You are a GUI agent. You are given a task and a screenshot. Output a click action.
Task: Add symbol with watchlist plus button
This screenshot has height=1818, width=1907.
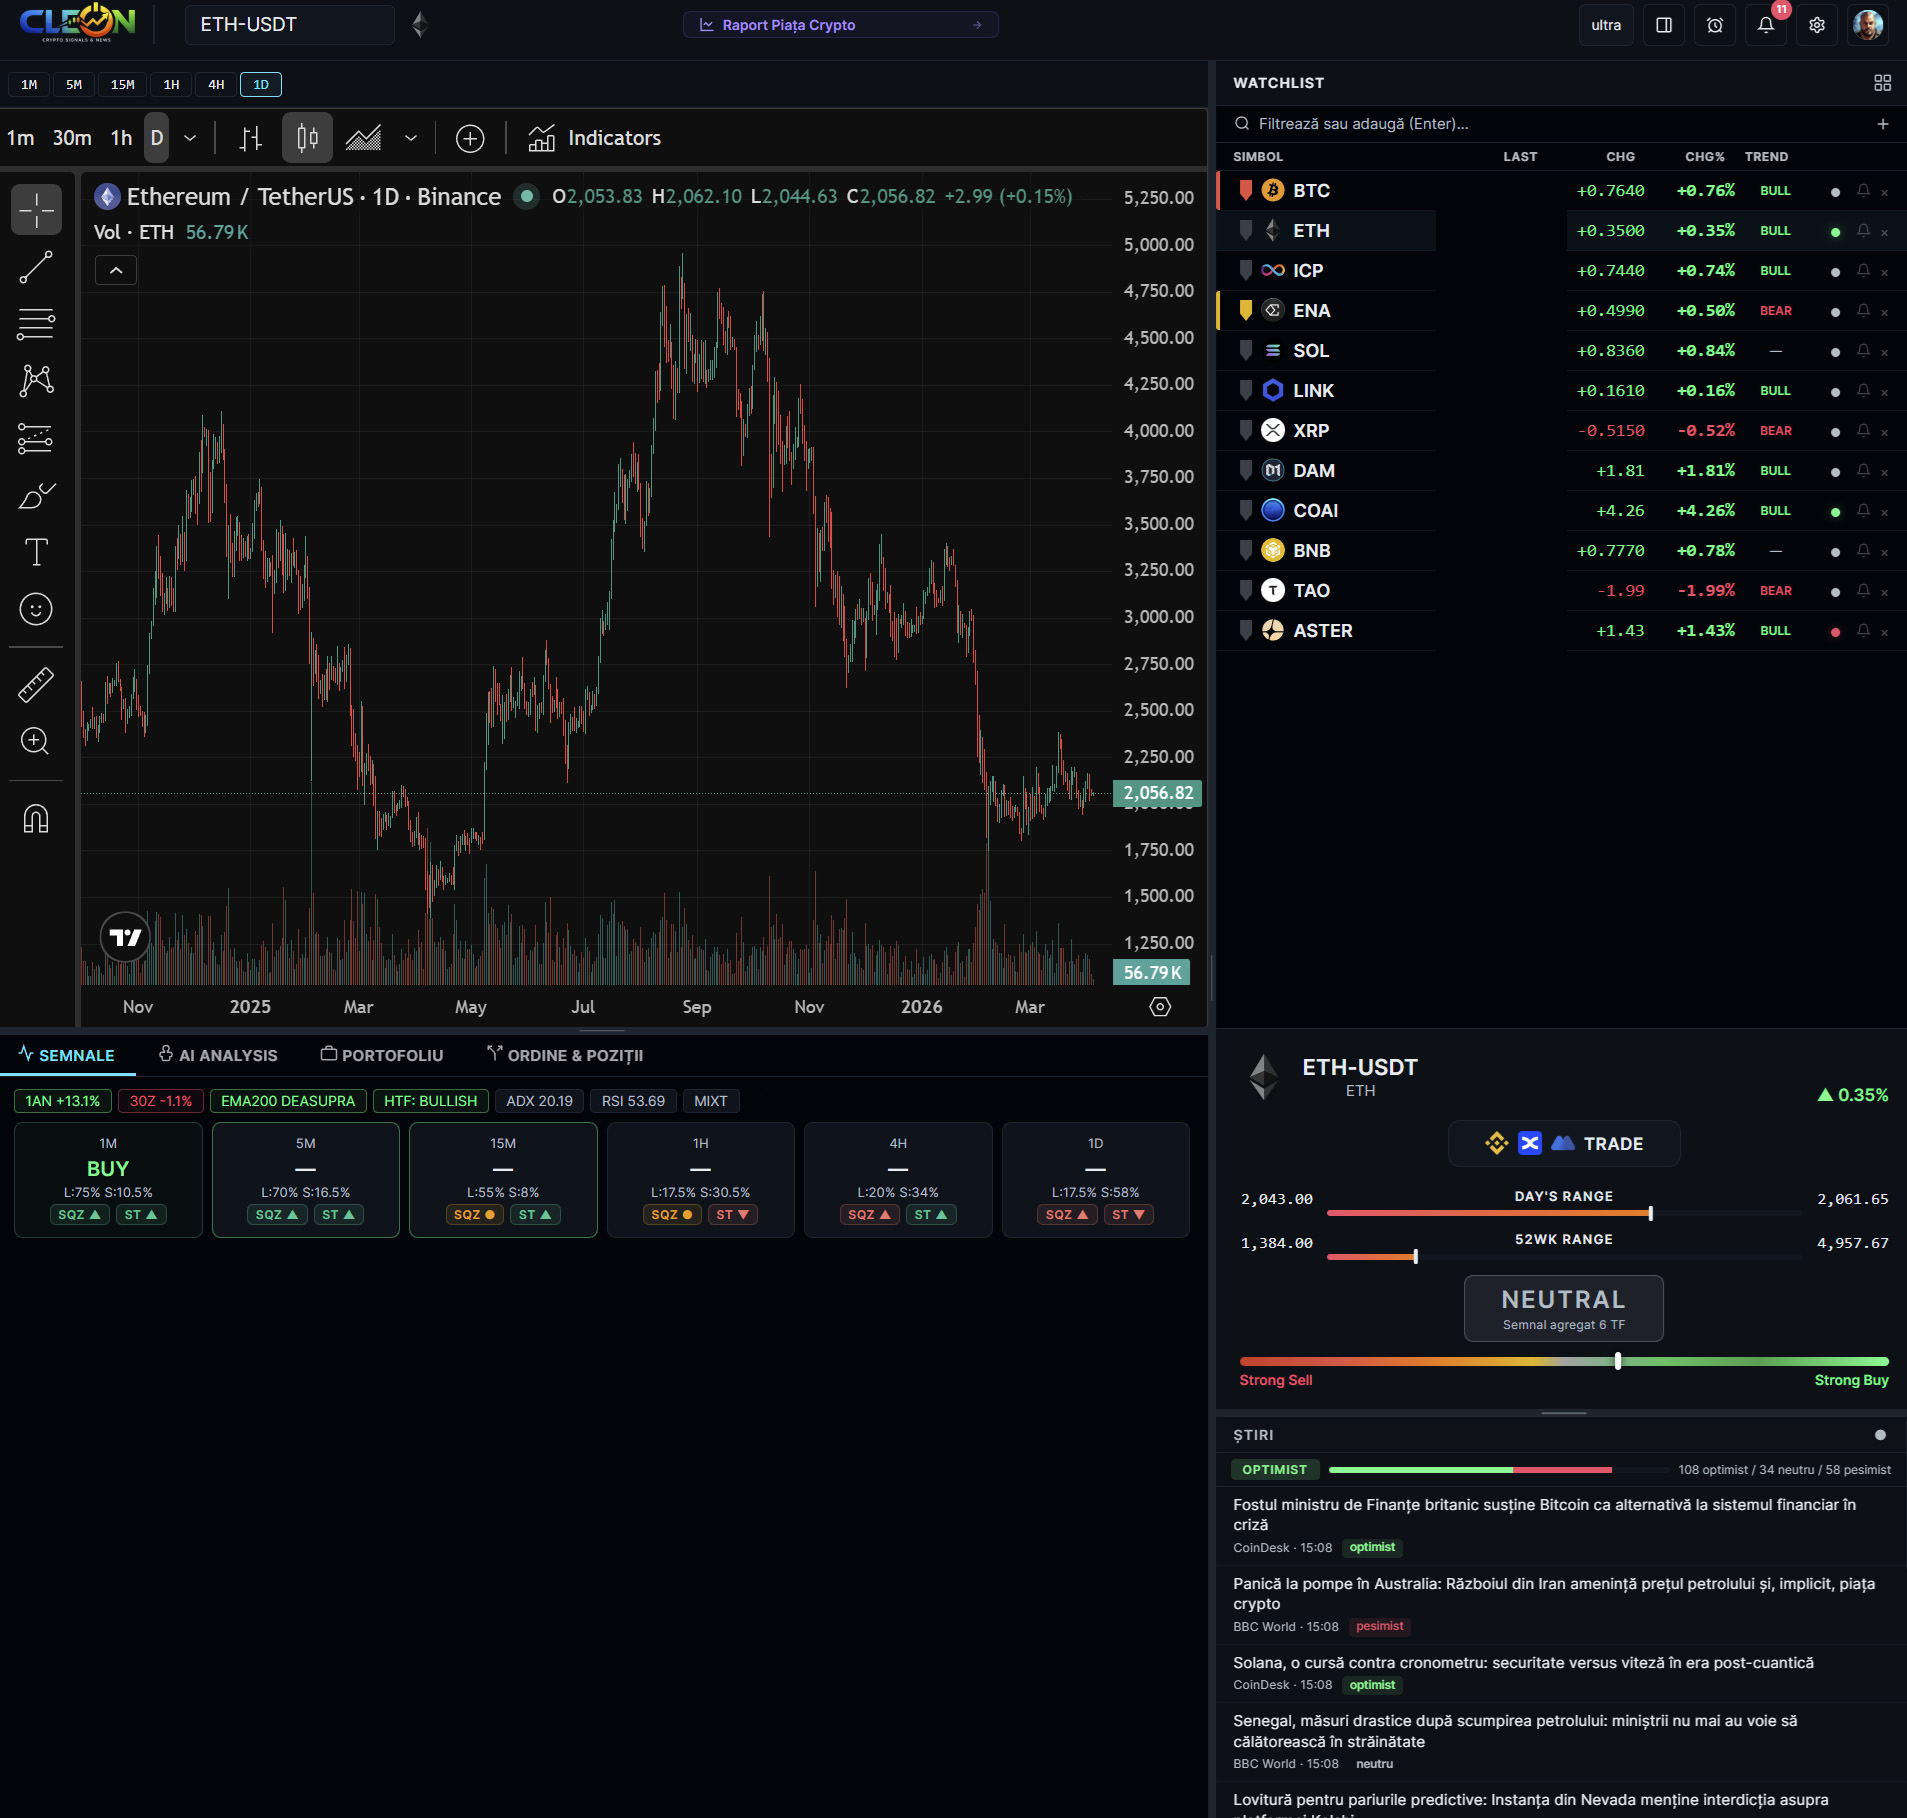[x=1883, y=124]
